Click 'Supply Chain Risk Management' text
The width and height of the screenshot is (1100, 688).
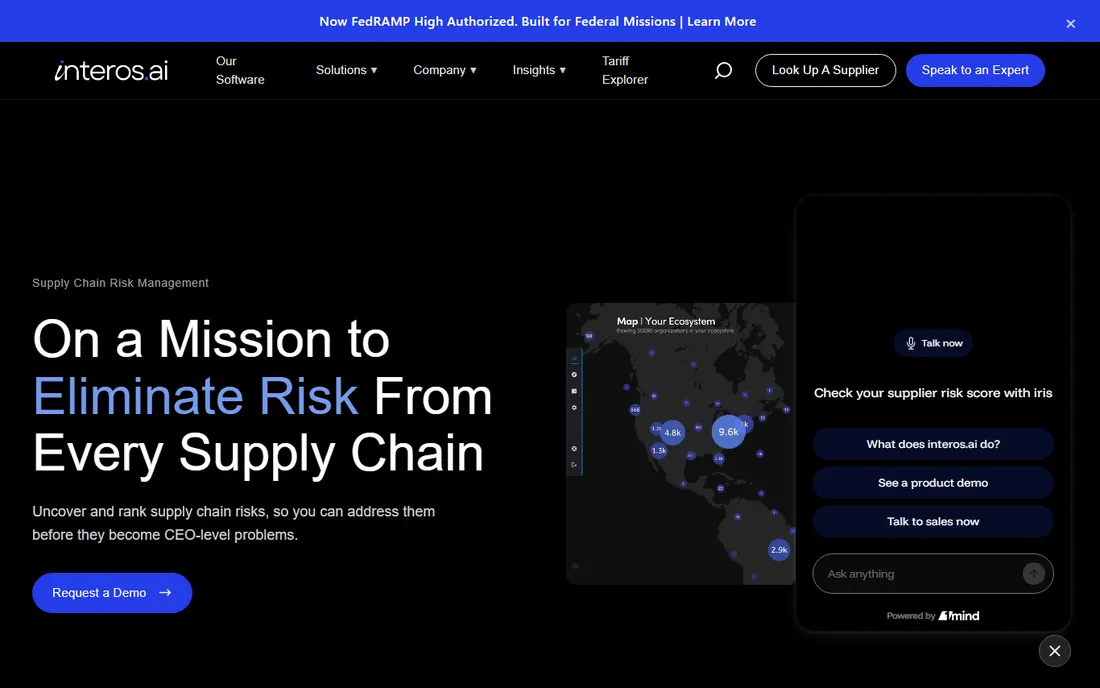[120, 283]
